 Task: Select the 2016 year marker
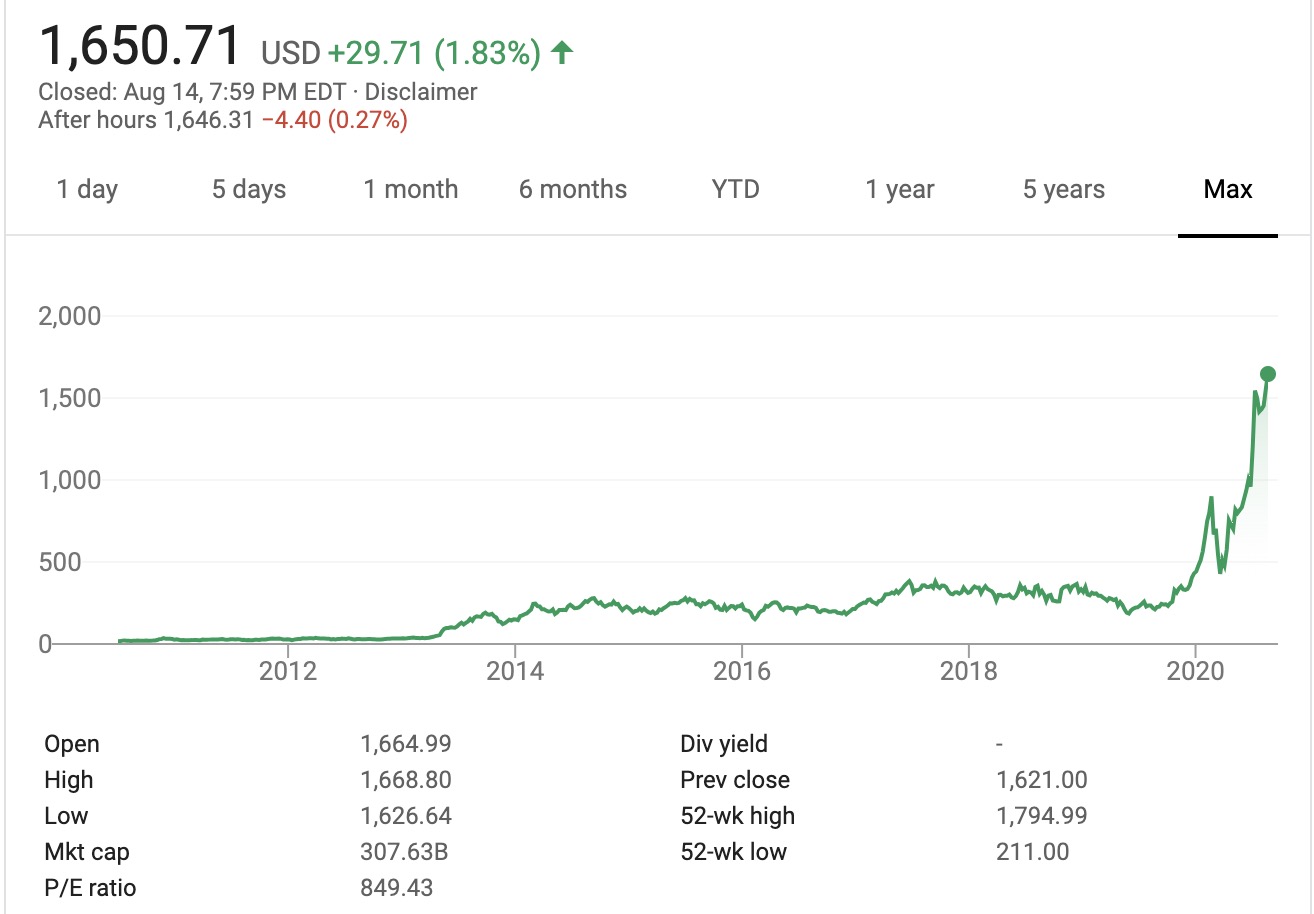(x=742, y=670)
